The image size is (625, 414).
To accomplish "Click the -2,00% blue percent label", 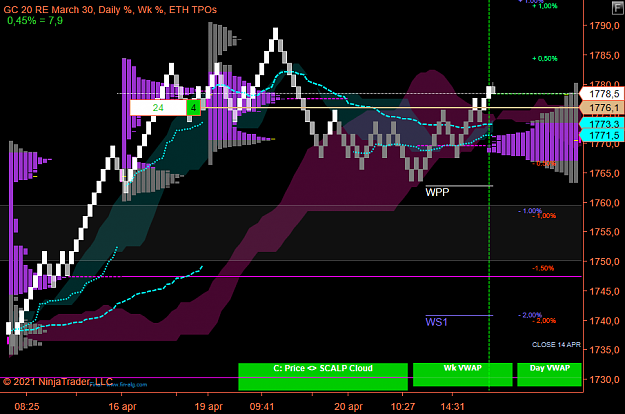I will click(530, 315).
